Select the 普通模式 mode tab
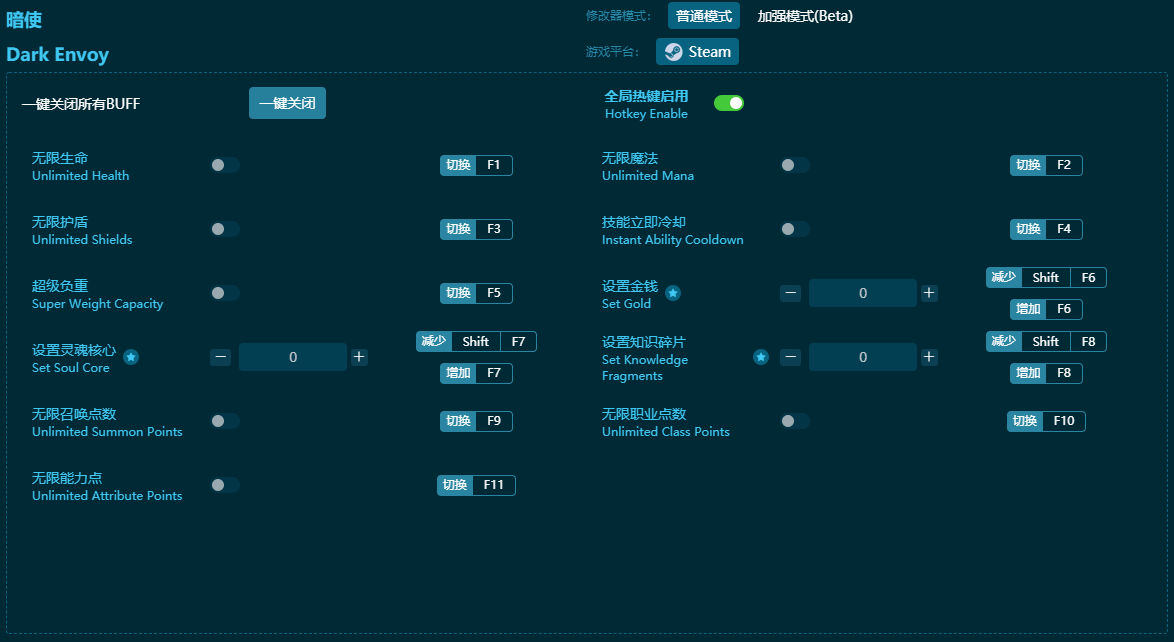1174x642 pixels. coord(701,16)
